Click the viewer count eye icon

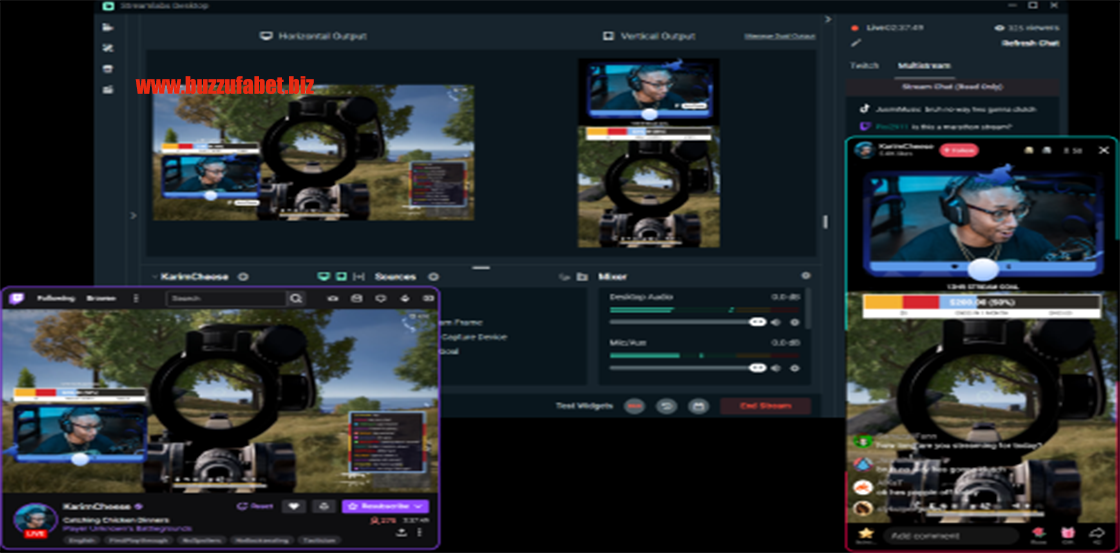coord(999,28)
